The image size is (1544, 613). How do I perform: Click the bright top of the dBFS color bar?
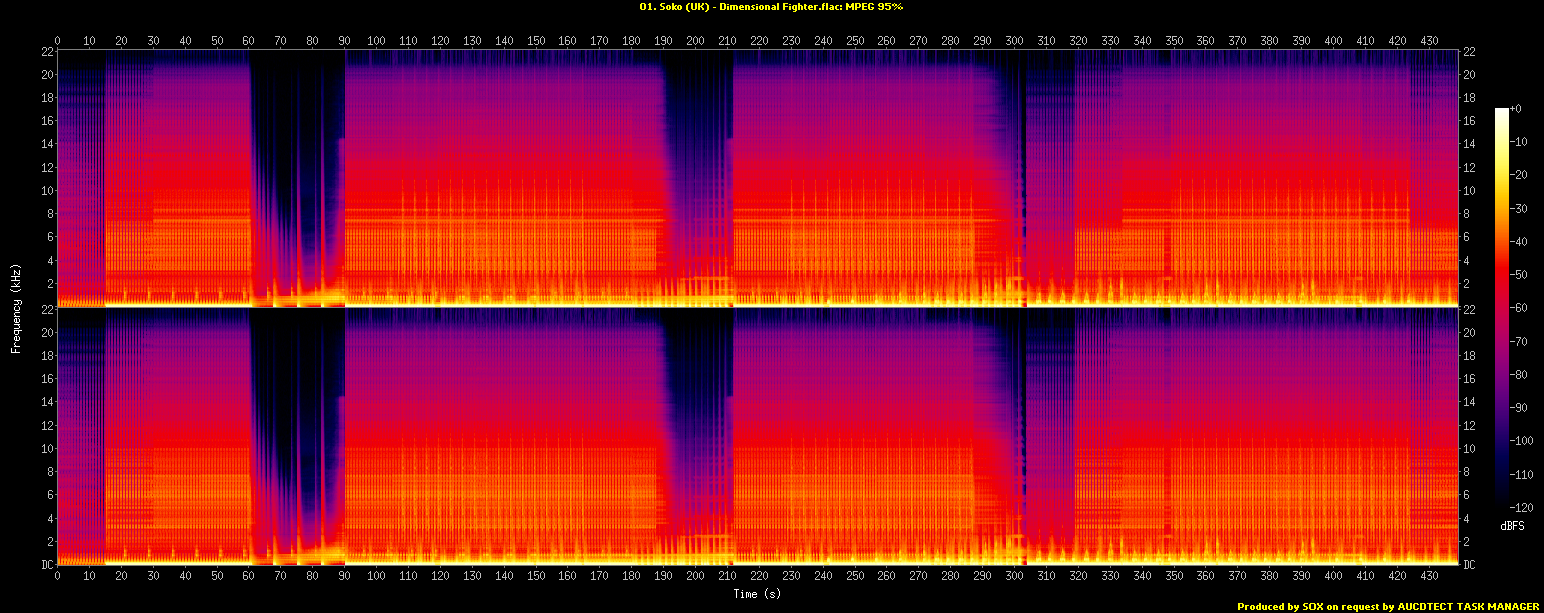(1501, 113)
